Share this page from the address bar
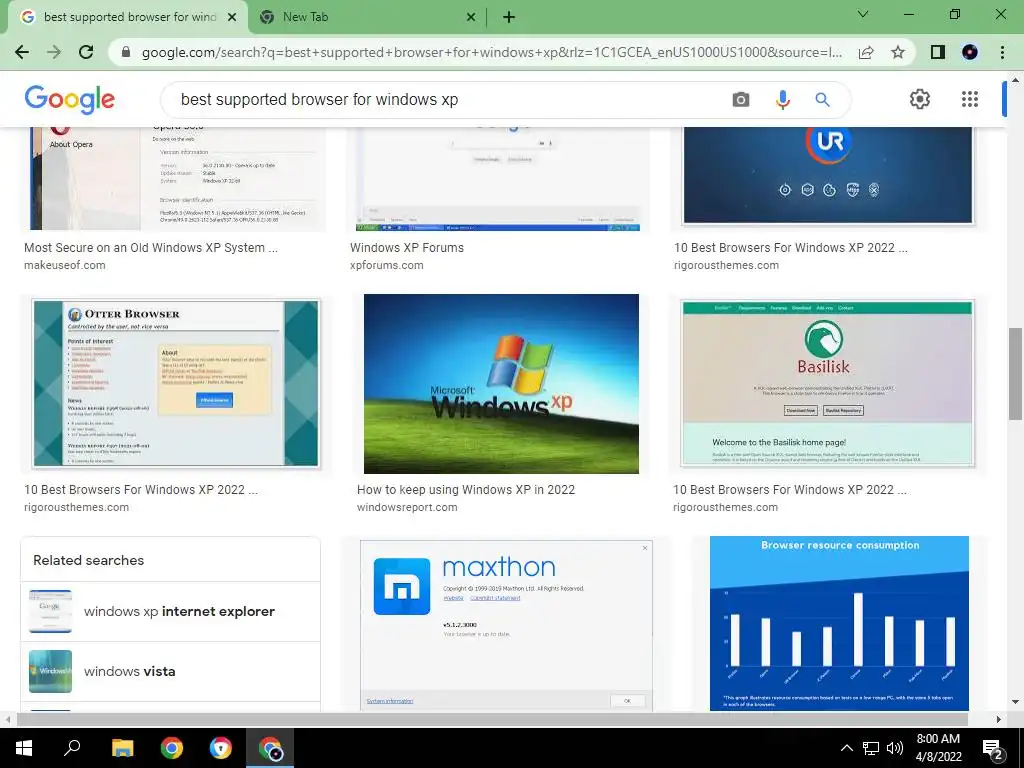Screen dimensions: 1024x768 (x=866, y=52)
